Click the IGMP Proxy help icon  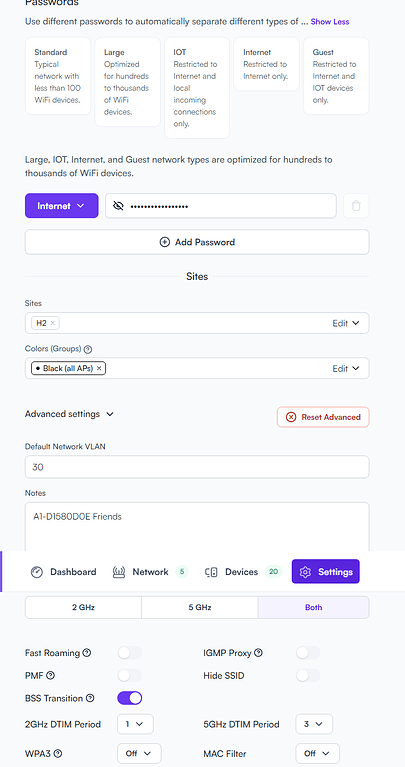pyautogui.click(x=258, y=653)
